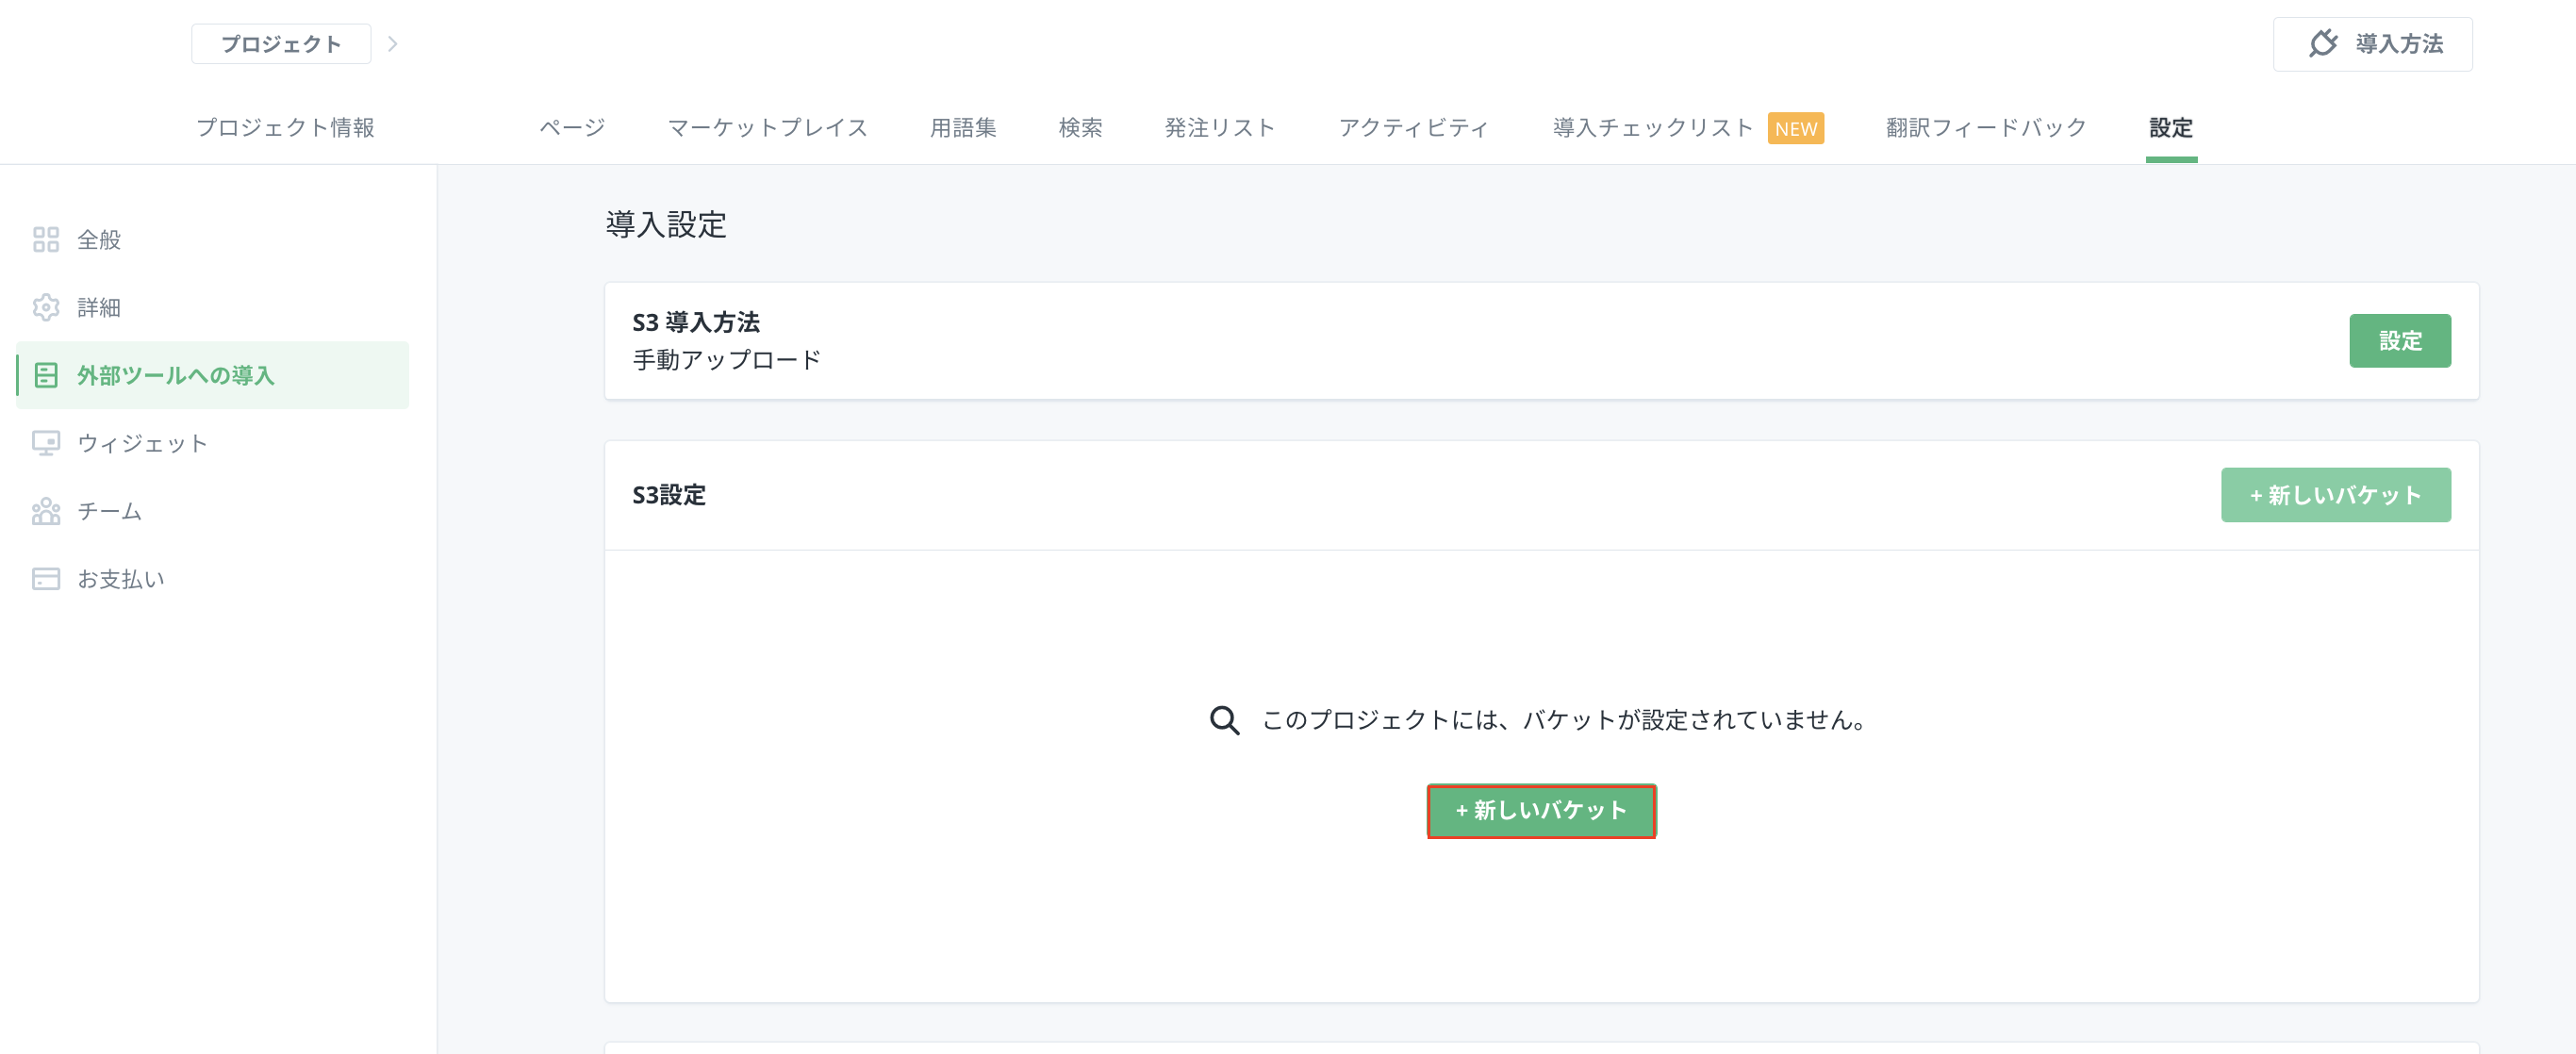
Task: Open the アクティビティ tab
Action: click(x=1413, y=128)
